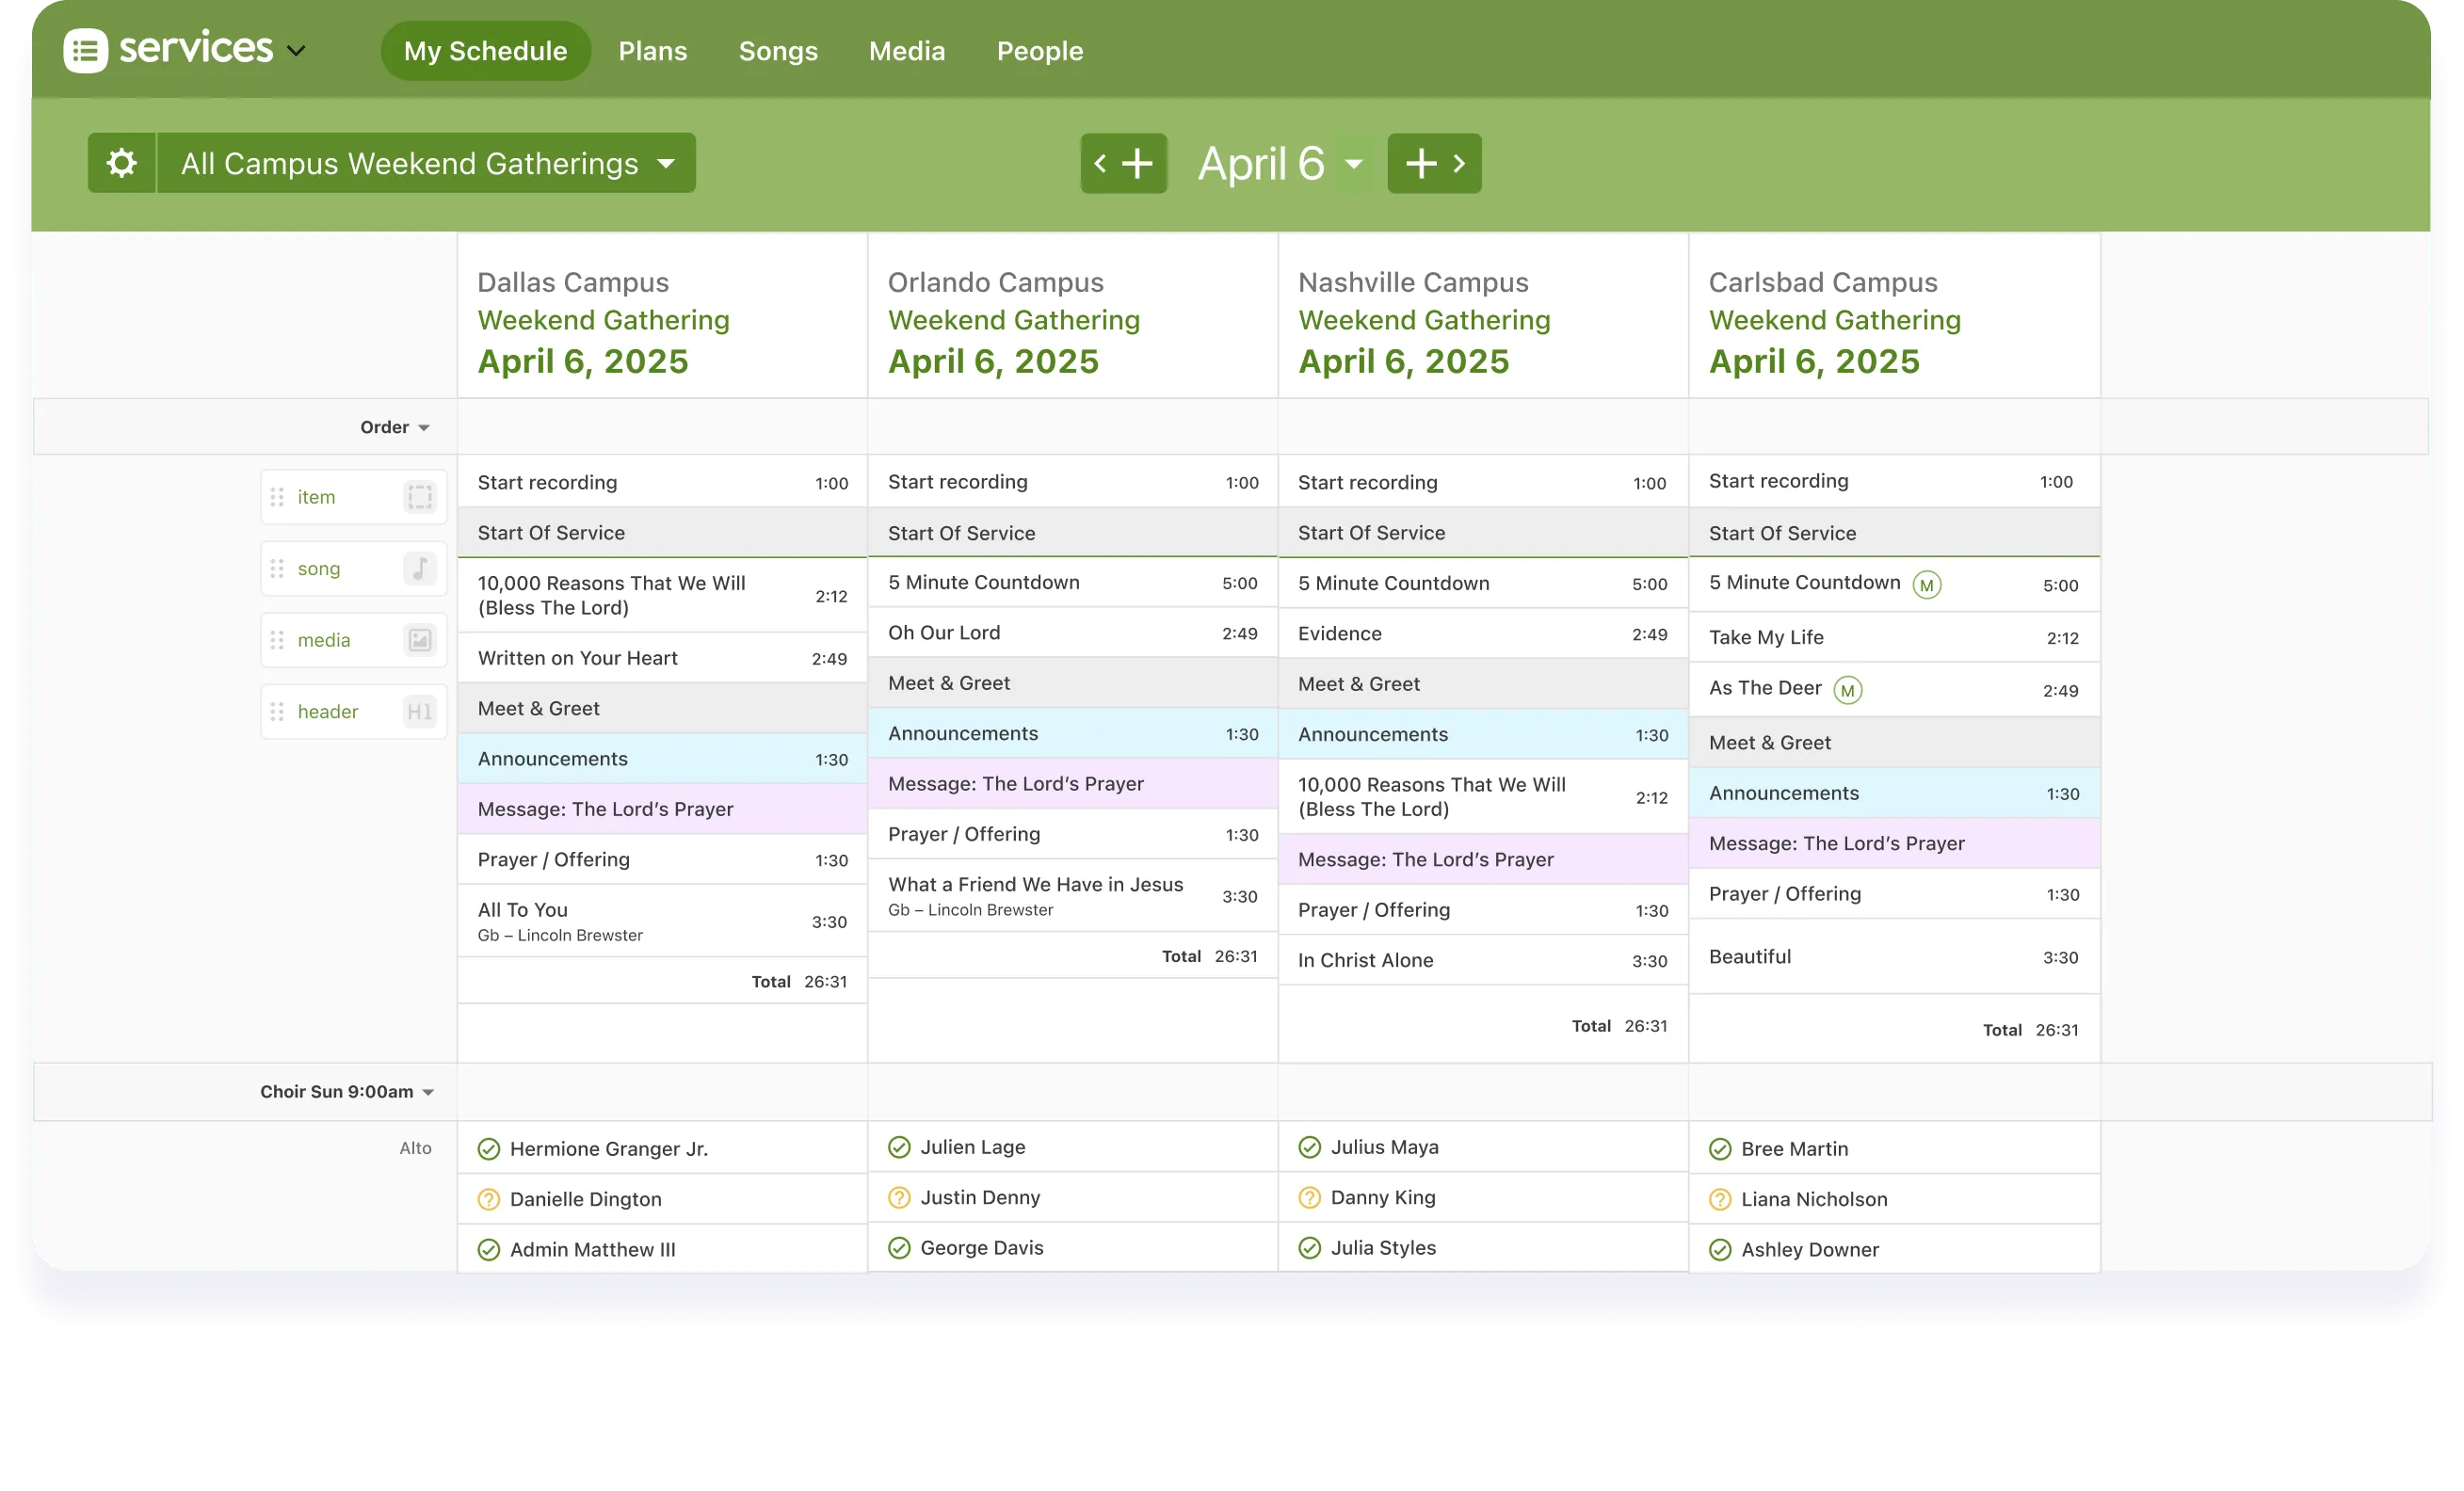Click the M badge on Carlsbad 5 Minute Countdown

[x=1926, y=585]
